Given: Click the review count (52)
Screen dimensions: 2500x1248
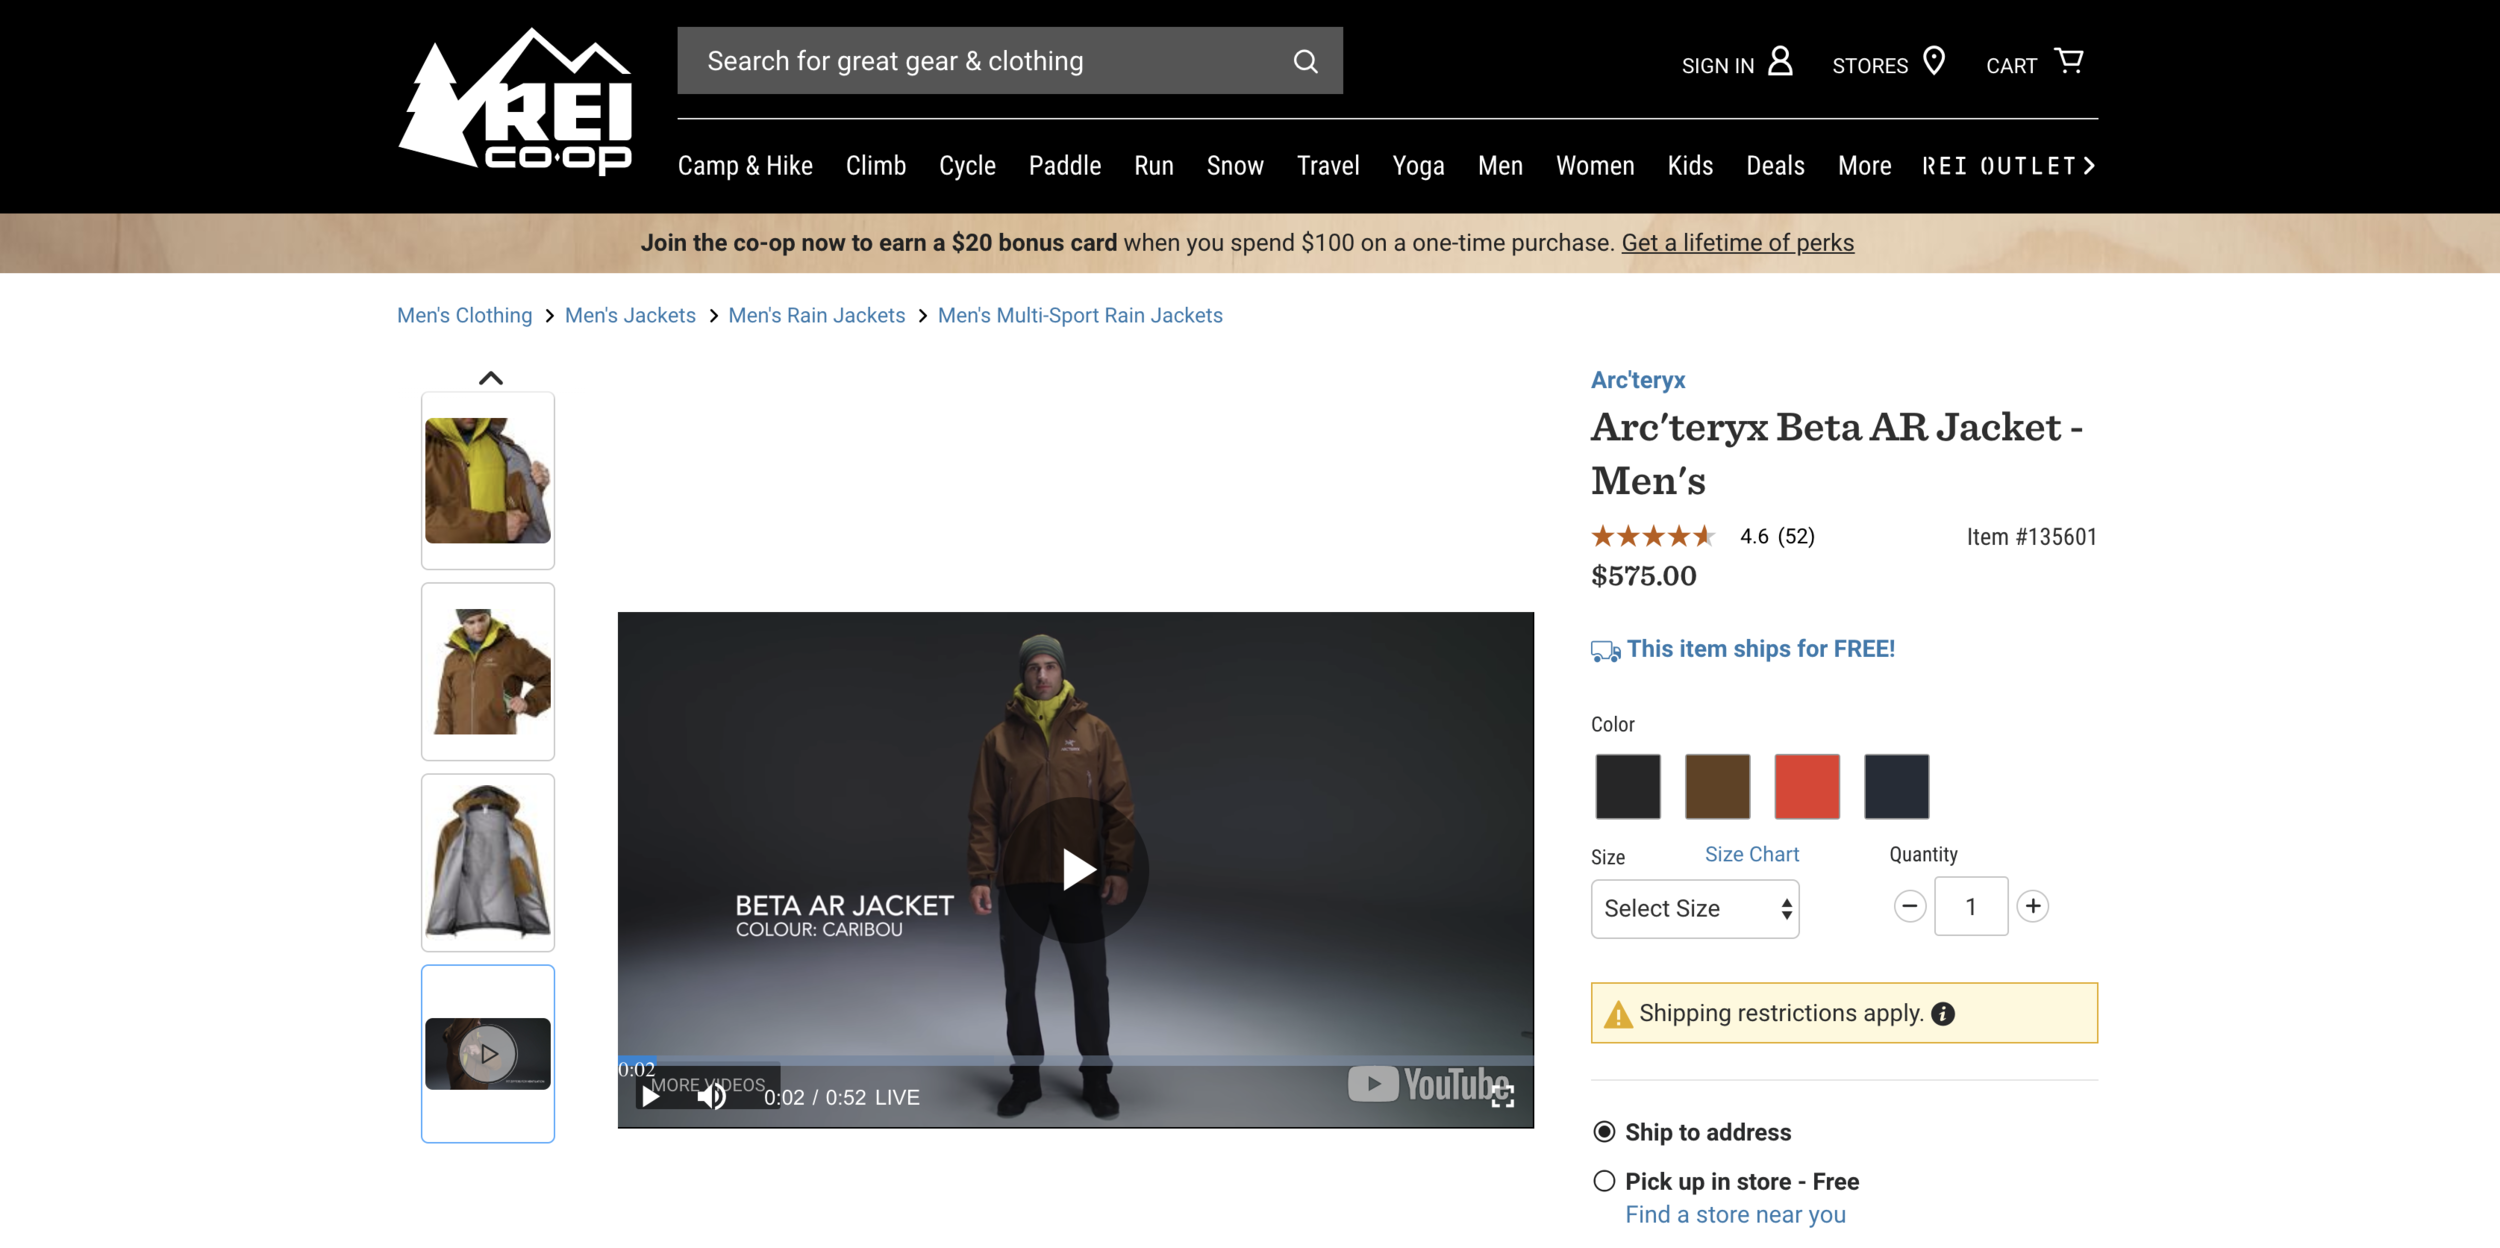Looking at the screenshot, I should click(x=1796, y=537).
